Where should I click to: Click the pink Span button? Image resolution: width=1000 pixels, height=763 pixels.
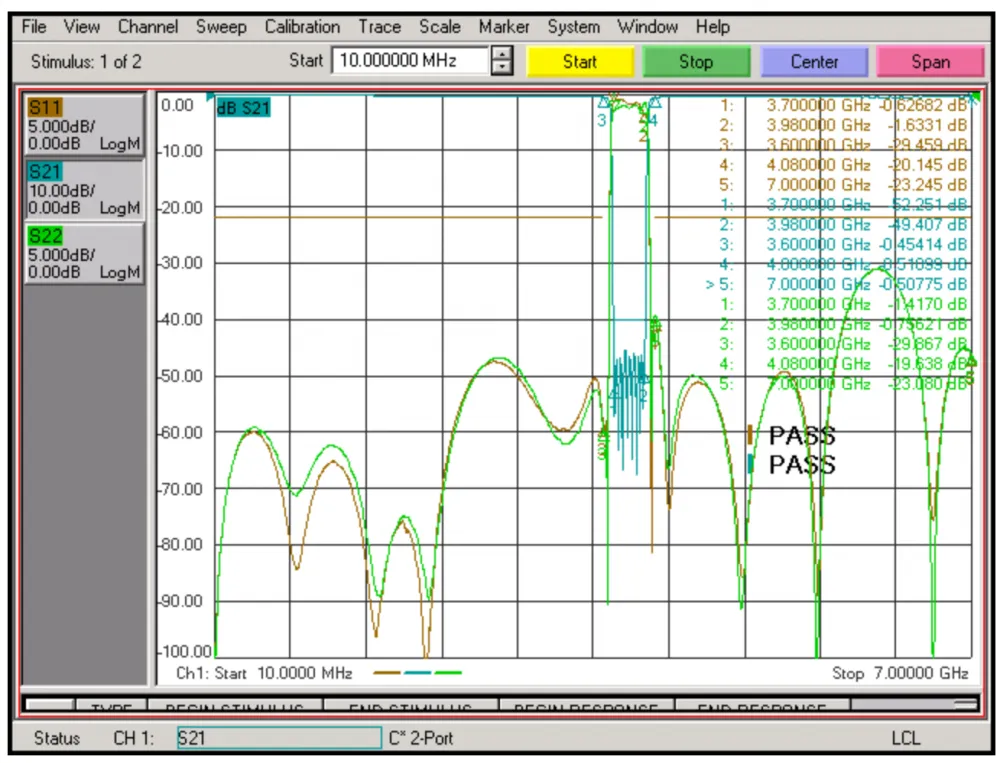pyautogui.click(x=930, y=62)
